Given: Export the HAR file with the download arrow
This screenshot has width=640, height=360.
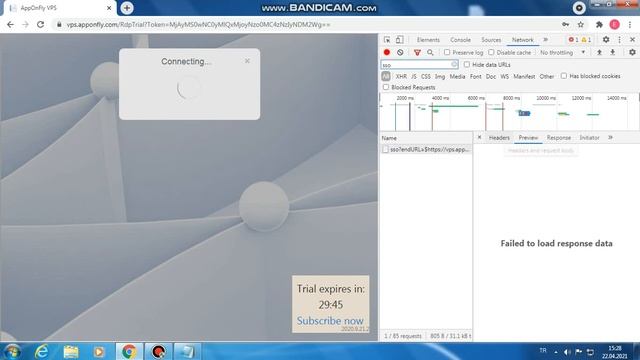Looking at the screenshot, I should pos(613,52).
